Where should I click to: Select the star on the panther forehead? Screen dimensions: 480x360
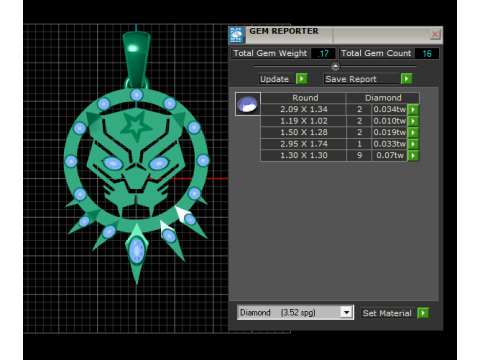135,127
